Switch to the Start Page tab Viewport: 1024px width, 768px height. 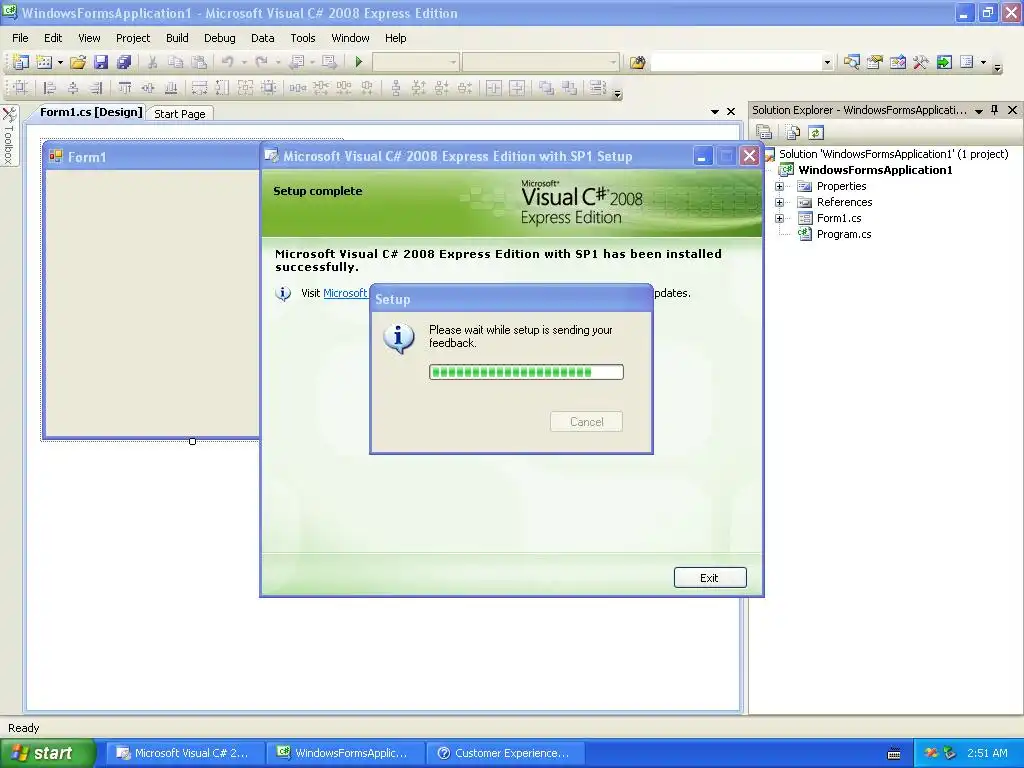click(x=180, y=114)
